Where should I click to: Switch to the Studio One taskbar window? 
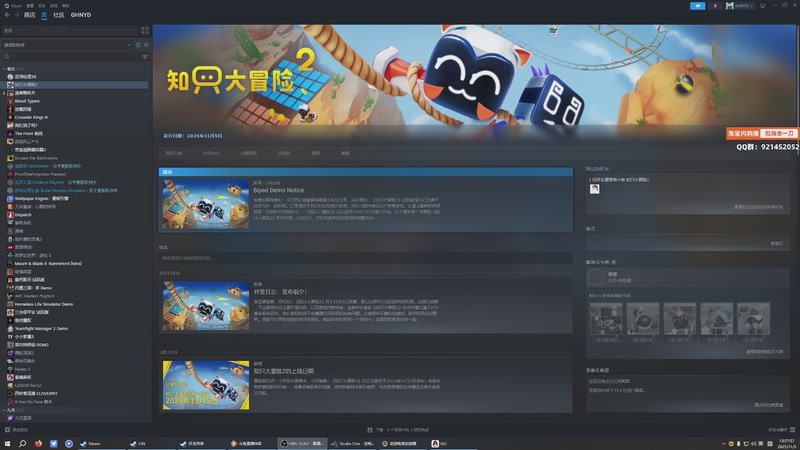(x=353, y=443)
